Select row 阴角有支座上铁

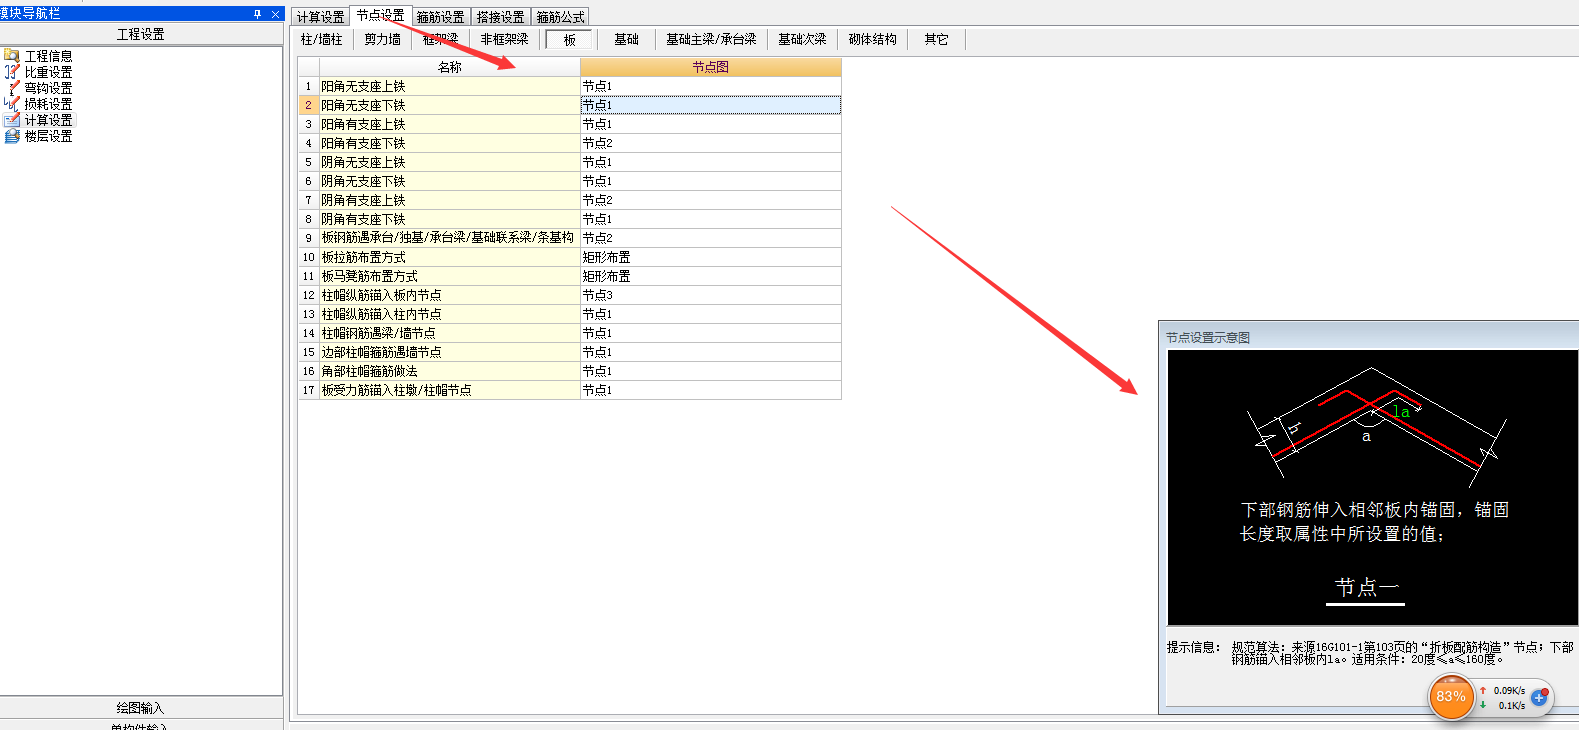pos(449,200)
